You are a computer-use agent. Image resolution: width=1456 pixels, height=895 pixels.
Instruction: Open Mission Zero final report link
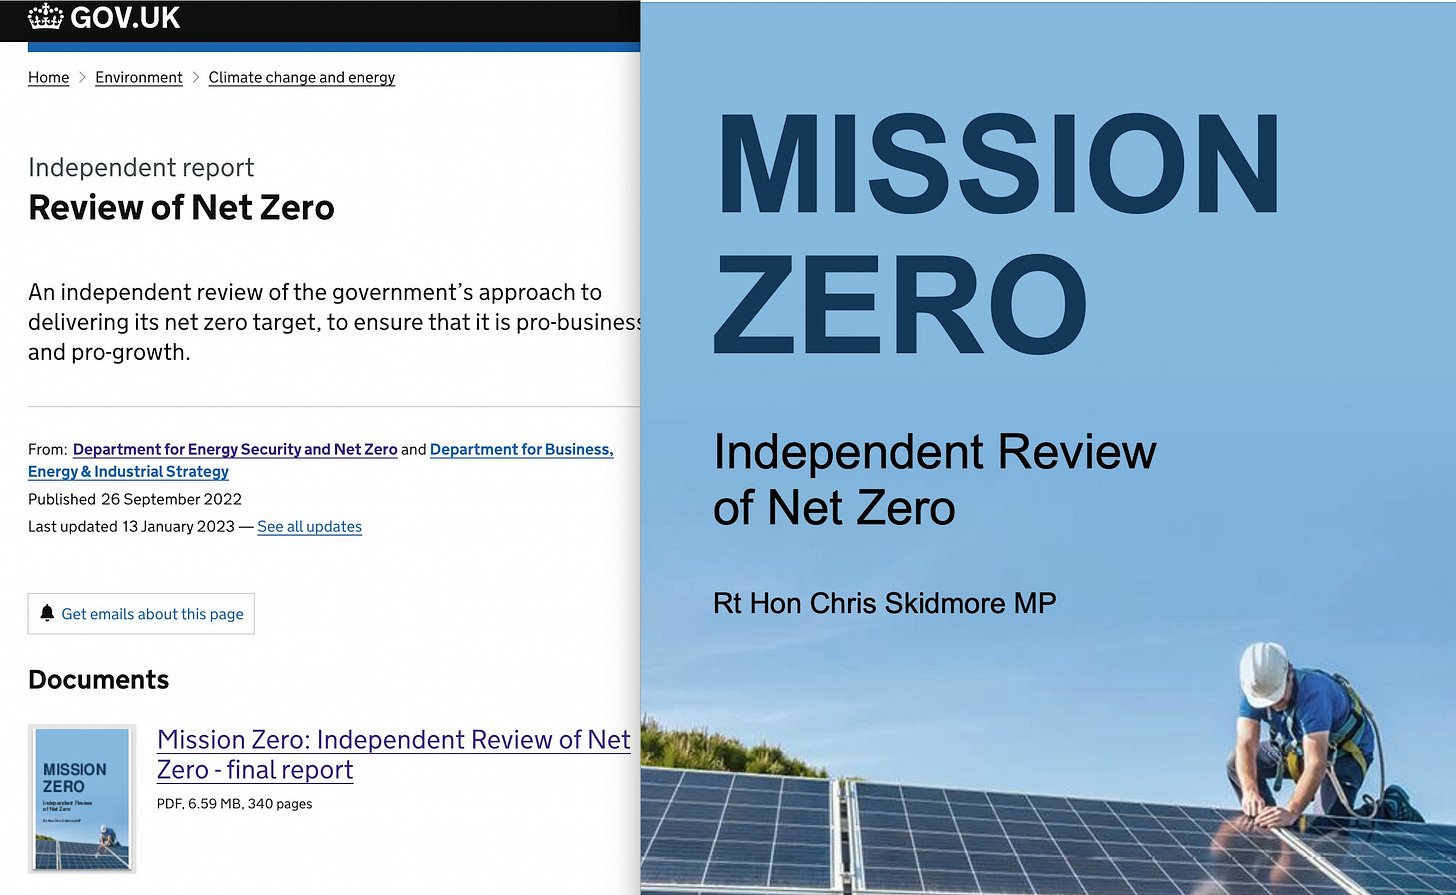point(394,755)
